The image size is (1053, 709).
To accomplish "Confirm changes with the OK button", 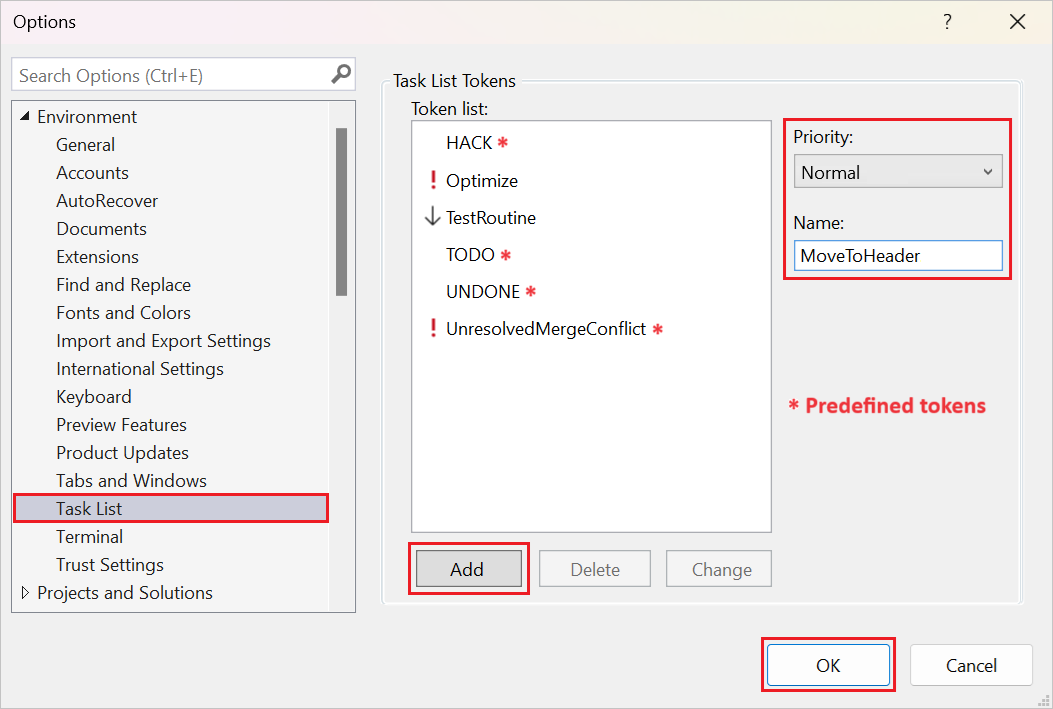I will 828,664.
